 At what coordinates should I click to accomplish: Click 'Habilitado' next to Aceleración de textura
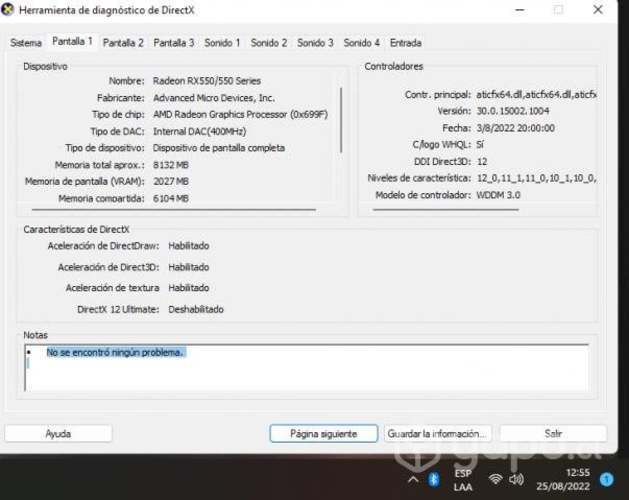coord(189,288)
